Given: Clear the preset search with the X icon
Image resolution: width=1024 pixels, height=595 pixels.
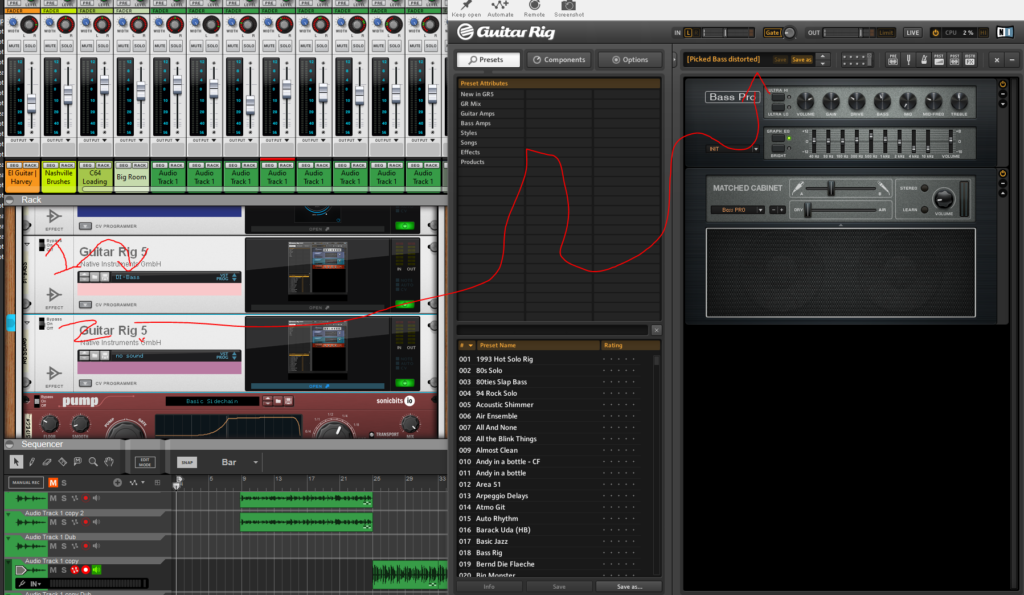Looking at the screenshot, I should 656,330.
